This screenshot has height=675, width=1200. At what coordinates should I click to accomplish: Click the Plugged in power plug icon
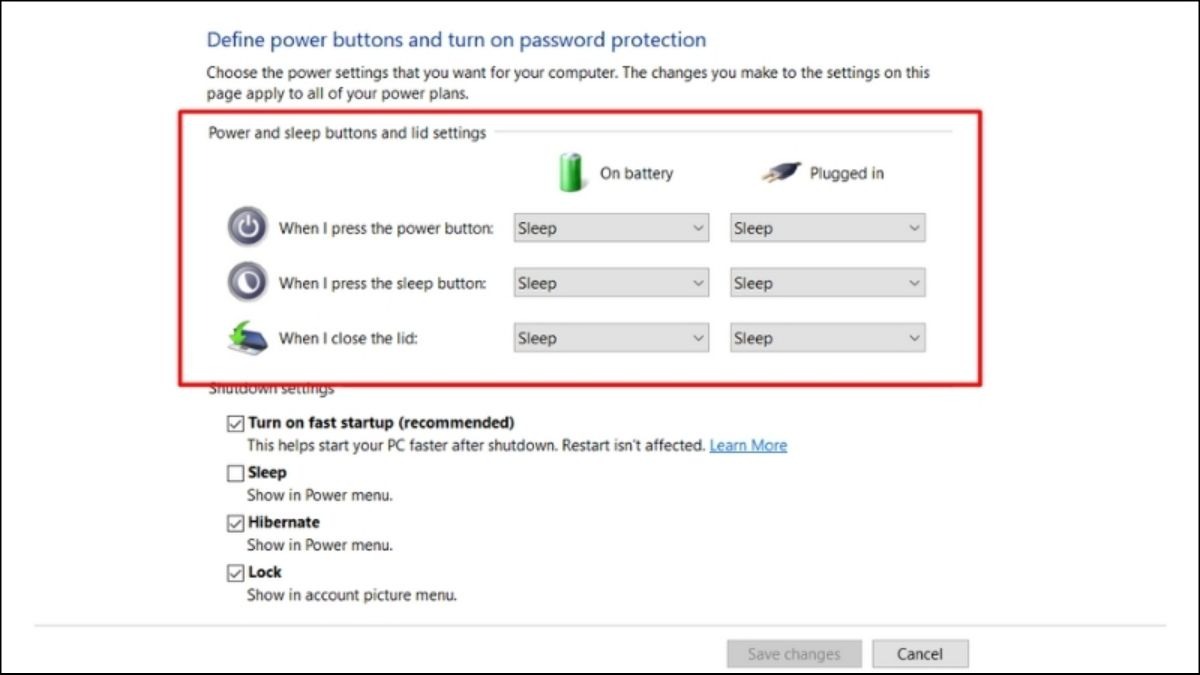click(x=782, y=173)
